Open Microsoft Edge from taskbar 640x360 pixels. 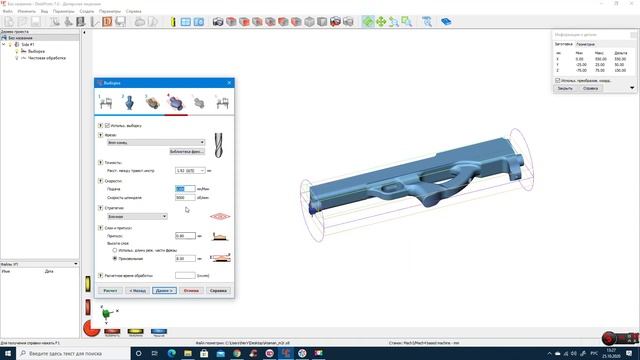pos(171,353)
